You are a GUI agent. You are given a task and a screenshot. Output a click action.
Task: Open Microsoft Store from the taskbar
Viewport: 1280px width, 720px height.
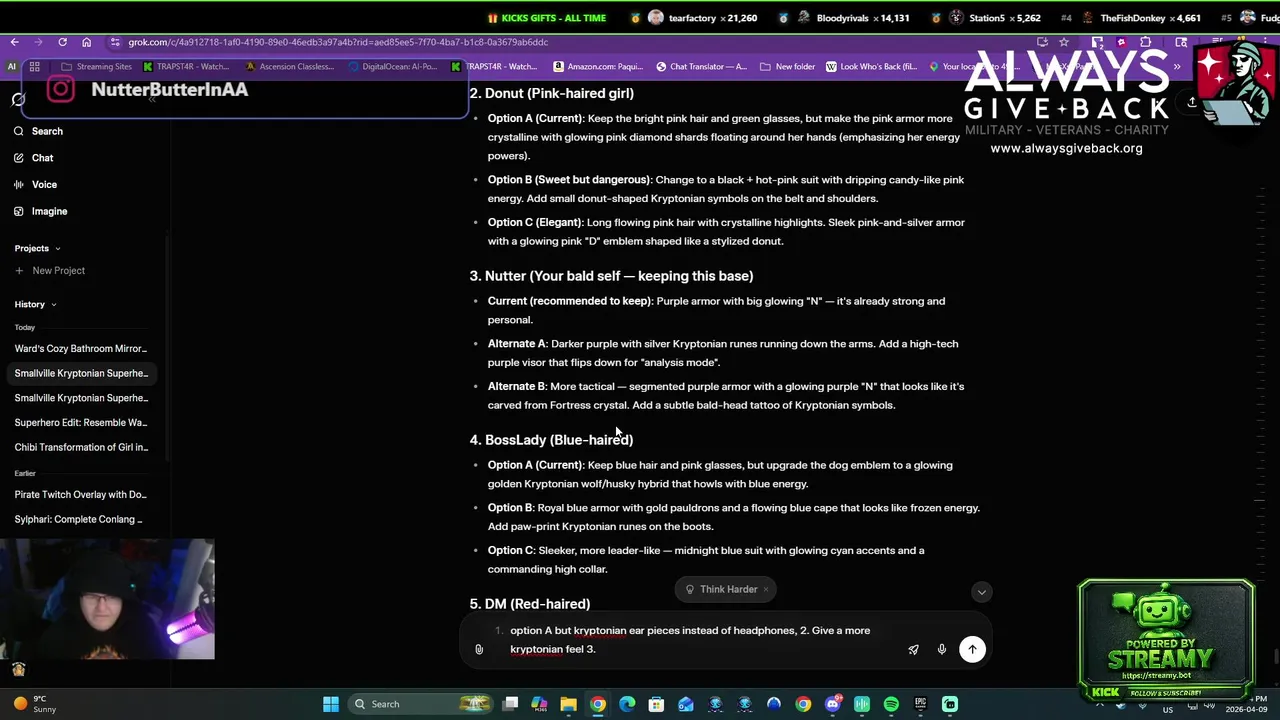point(656,704)
